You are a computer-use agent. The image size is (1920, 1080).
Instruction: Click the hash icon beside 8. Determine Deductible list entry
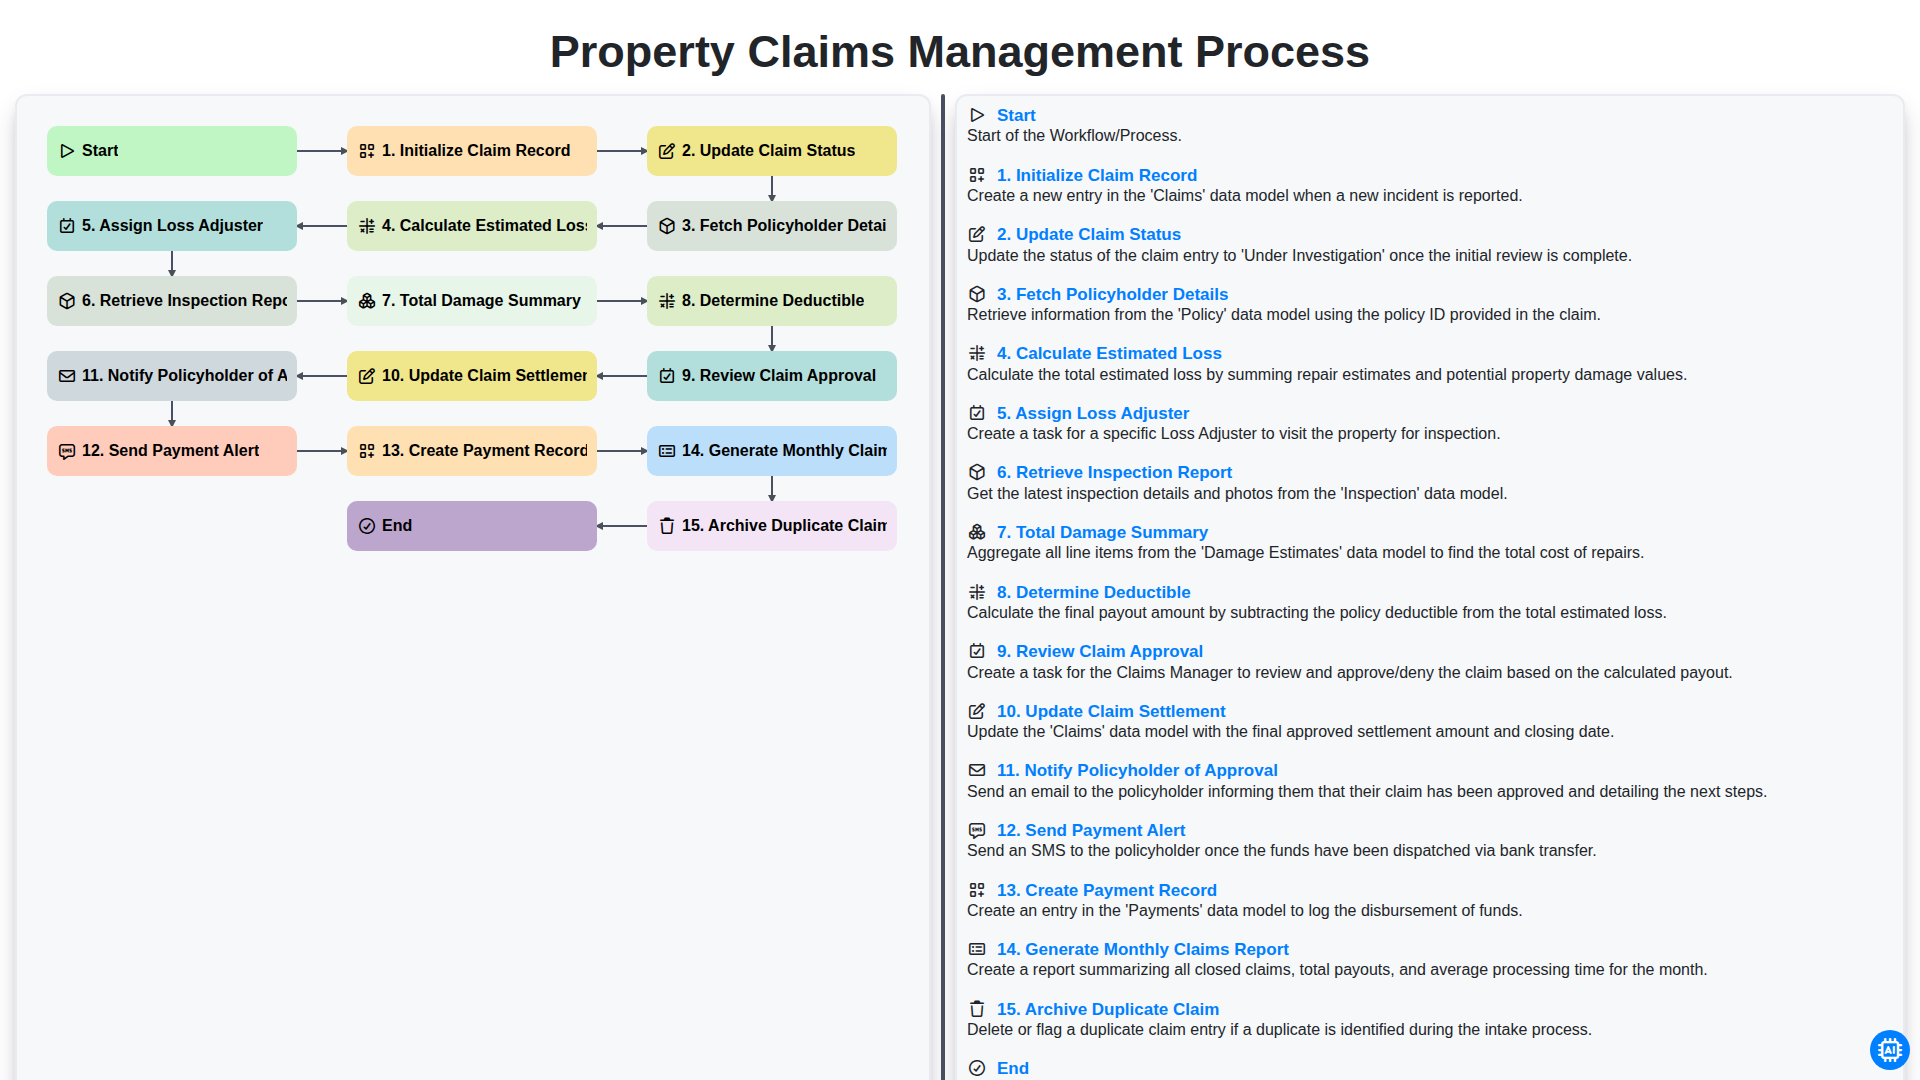tap(977, 592)
